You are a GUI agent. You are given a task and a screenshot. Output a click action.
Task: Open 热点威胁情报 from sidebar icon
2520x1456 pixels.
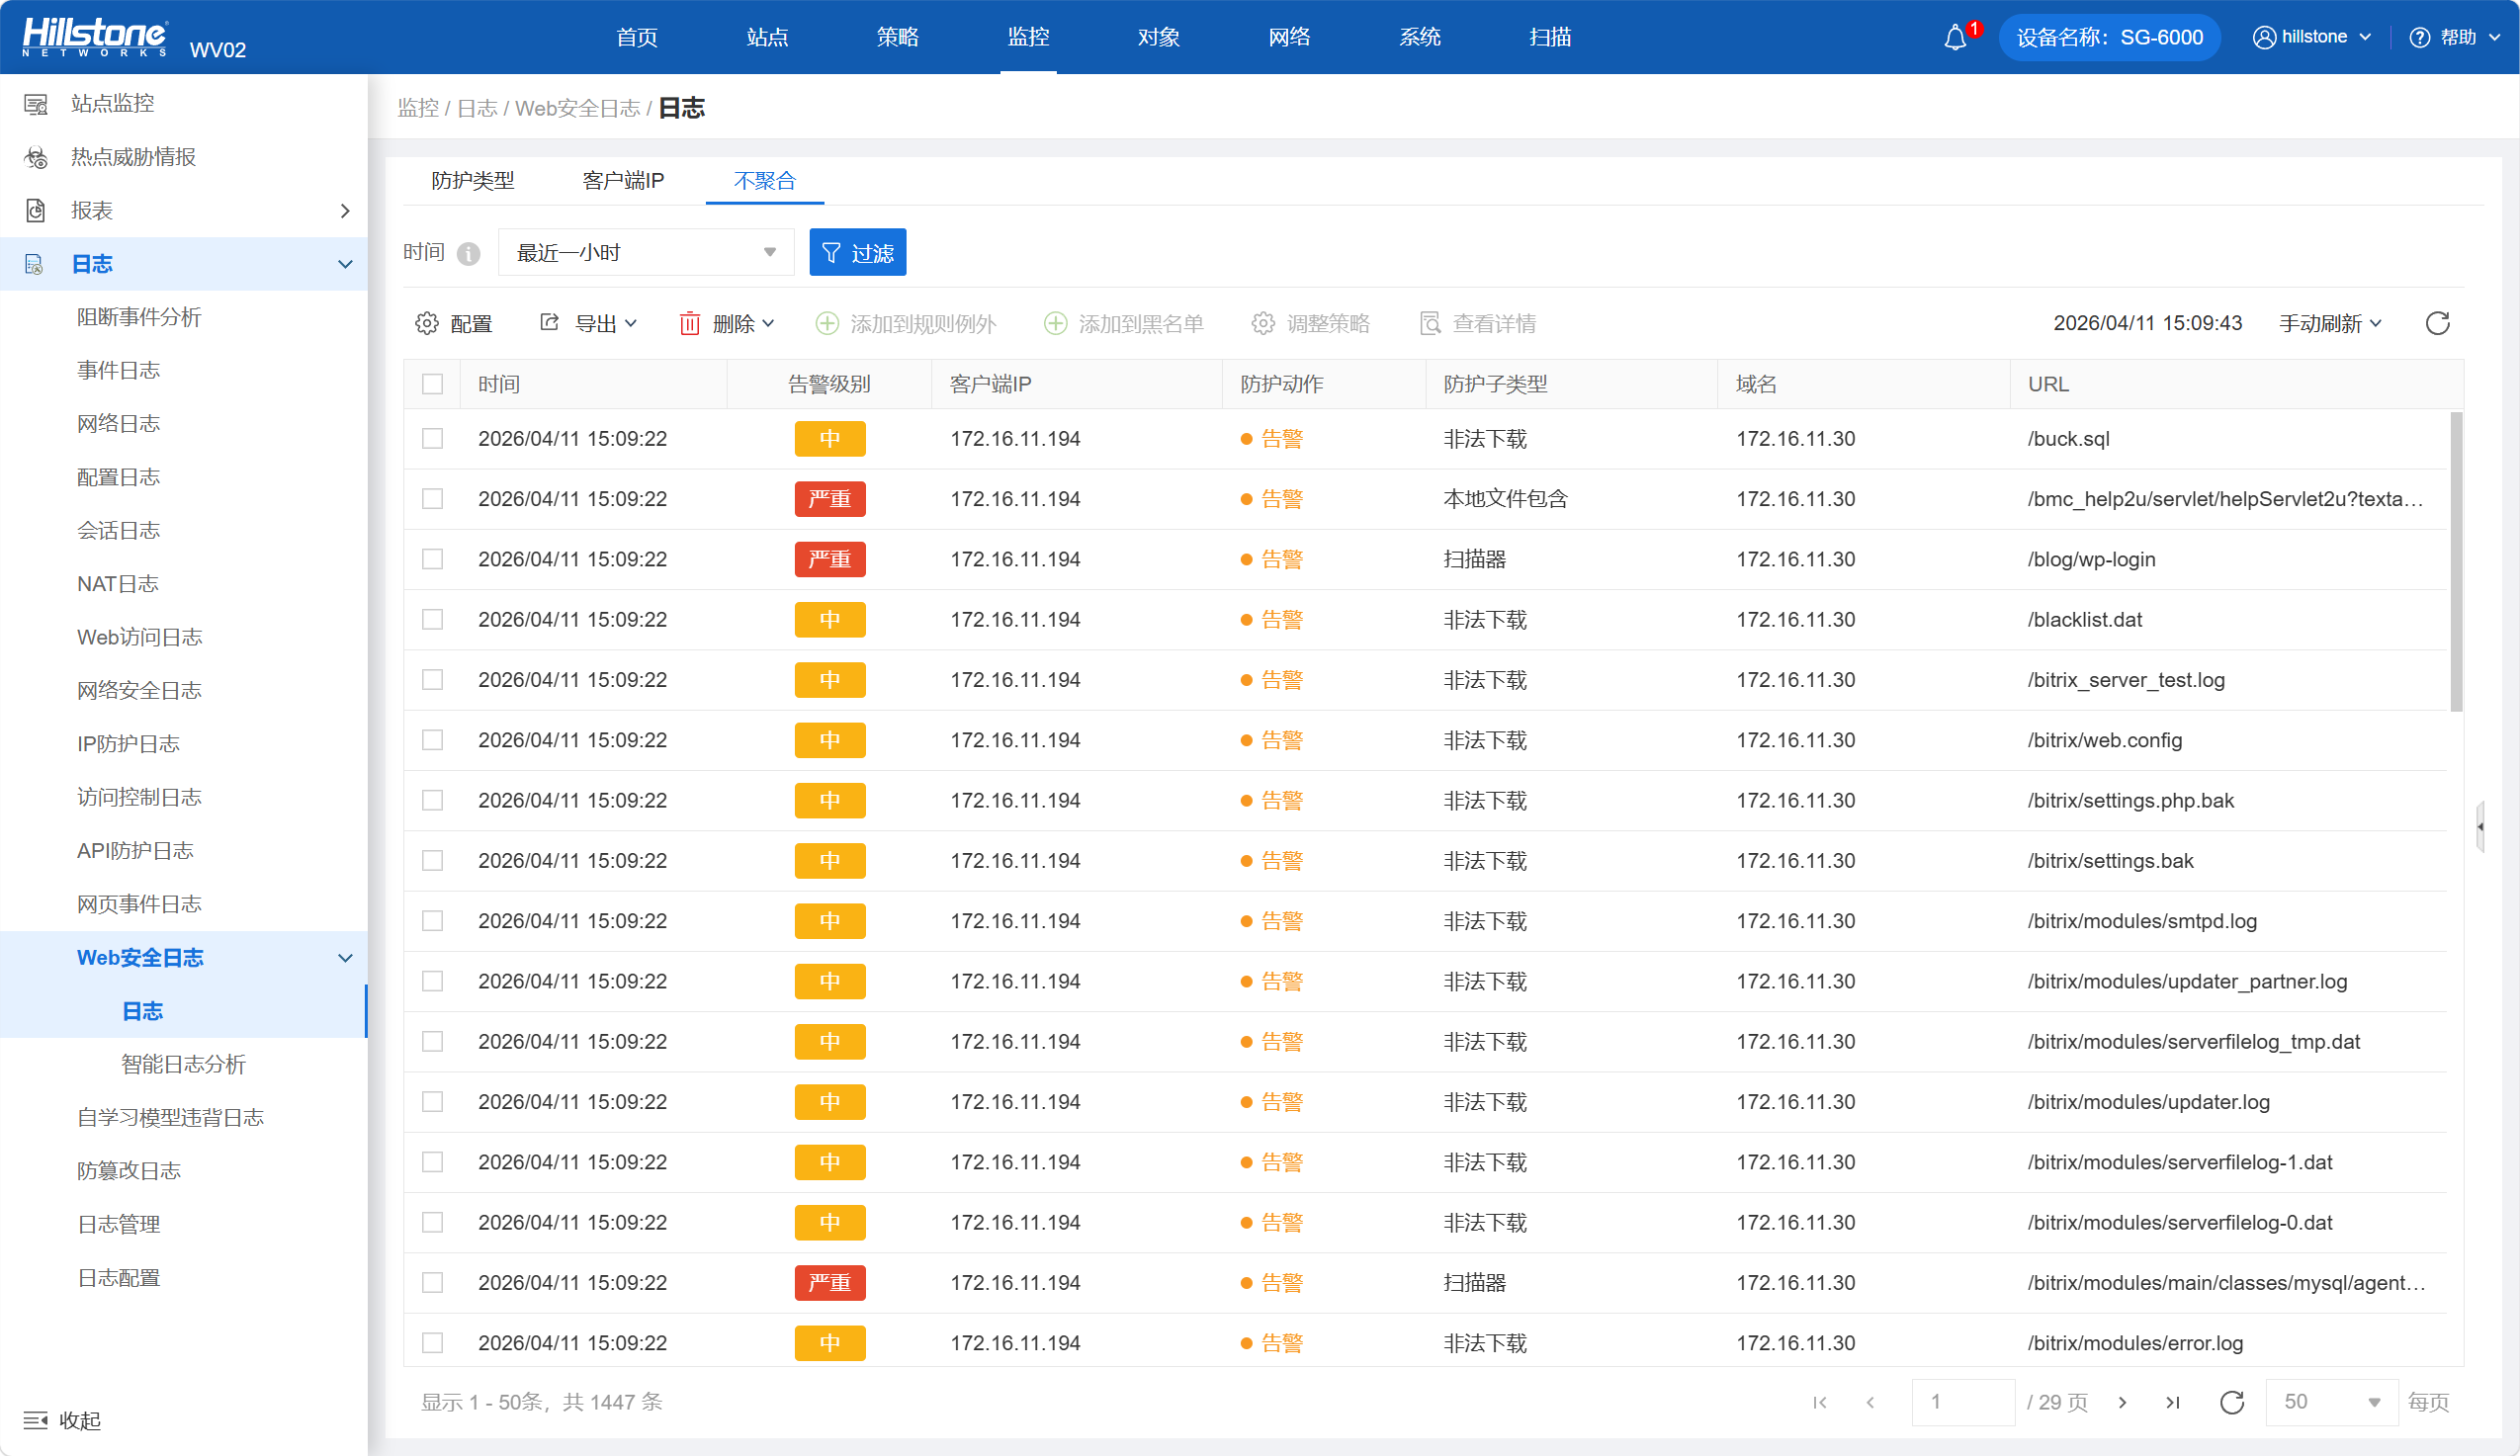[36, 157]
